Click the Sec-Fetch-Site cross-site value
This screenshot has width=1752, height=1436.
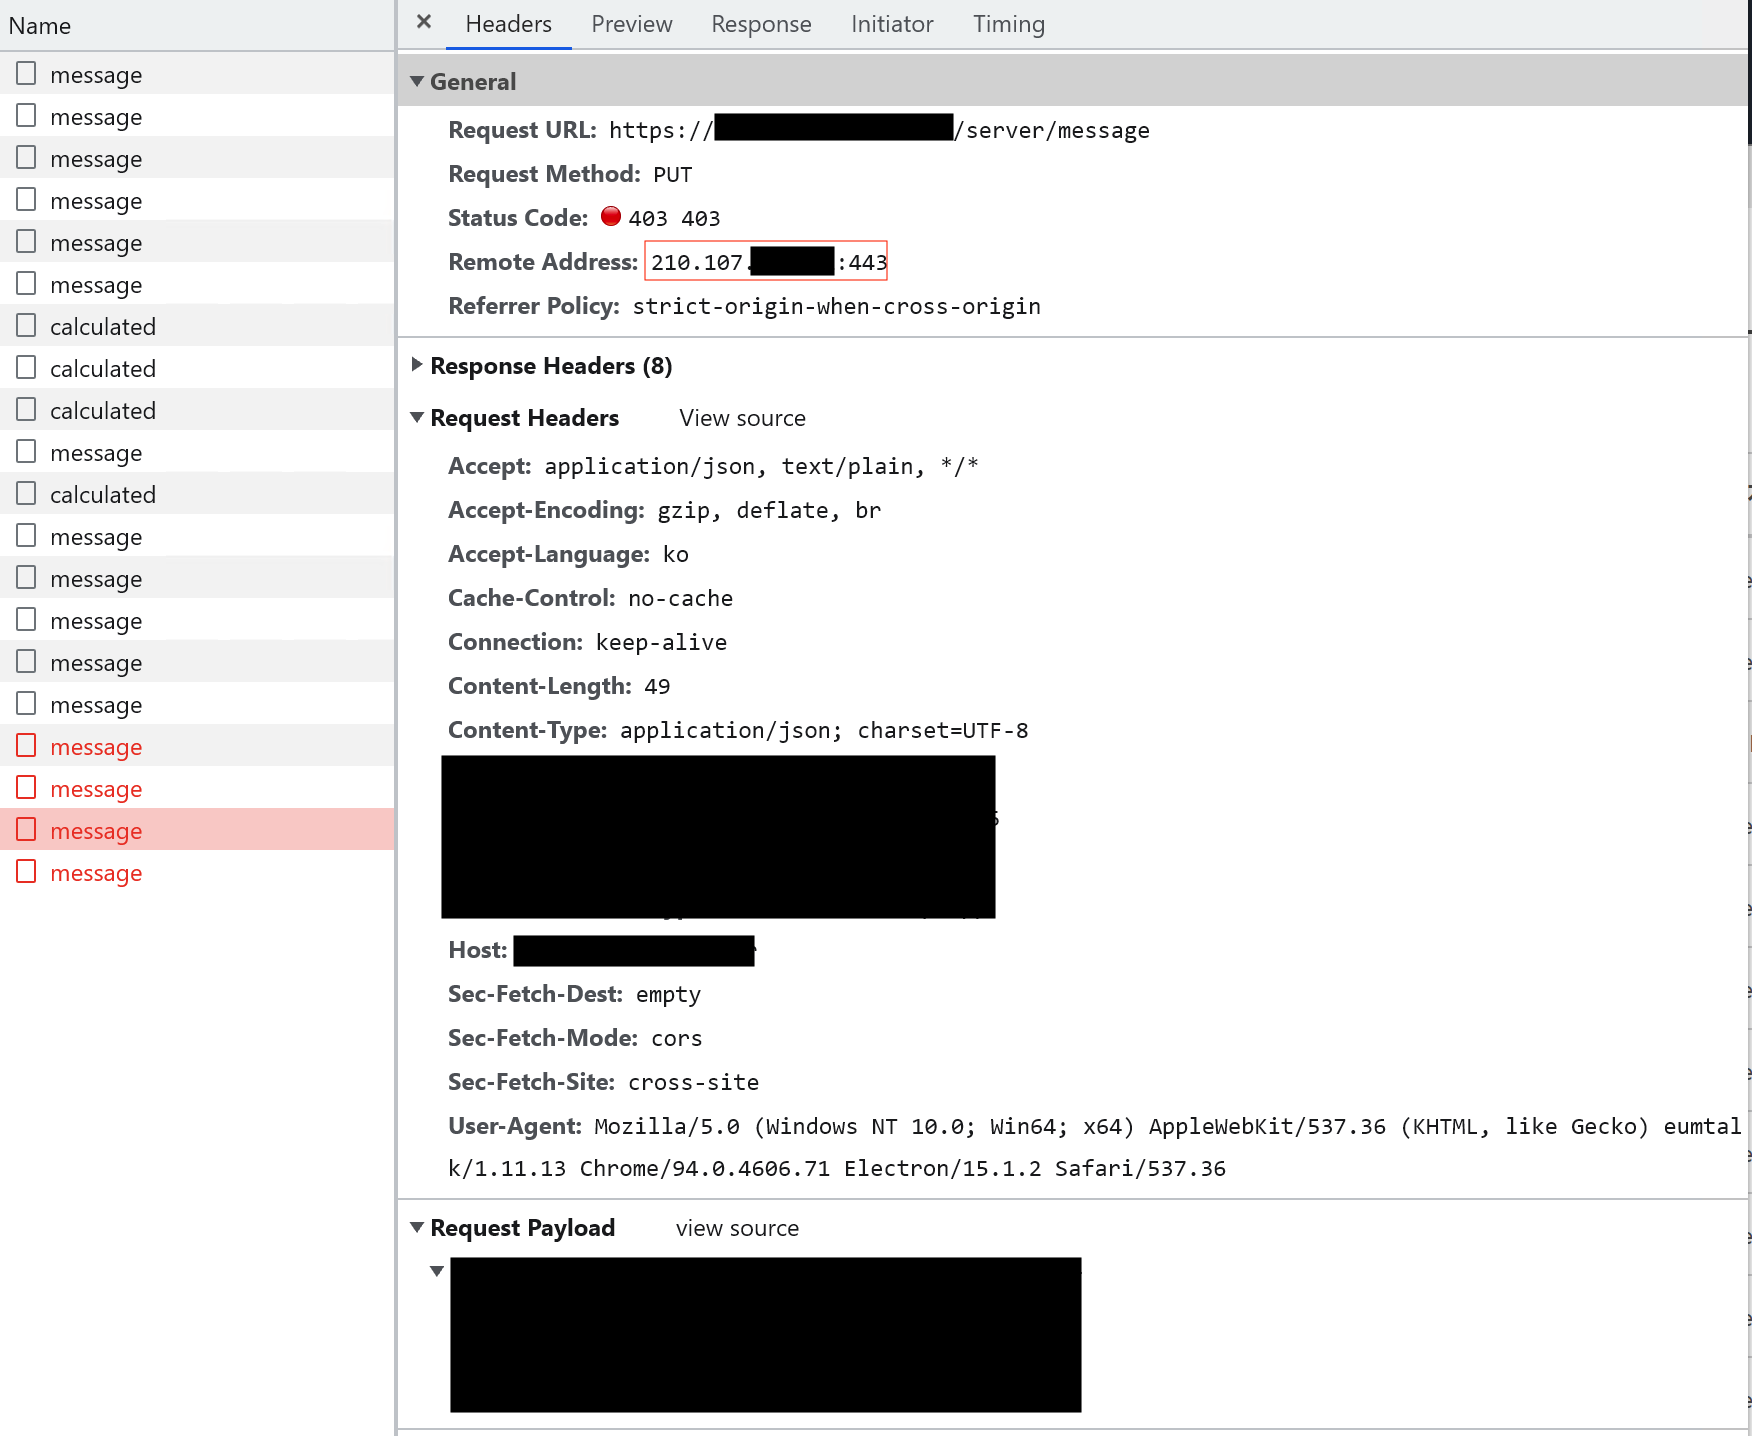click(x=693, y=1082)
